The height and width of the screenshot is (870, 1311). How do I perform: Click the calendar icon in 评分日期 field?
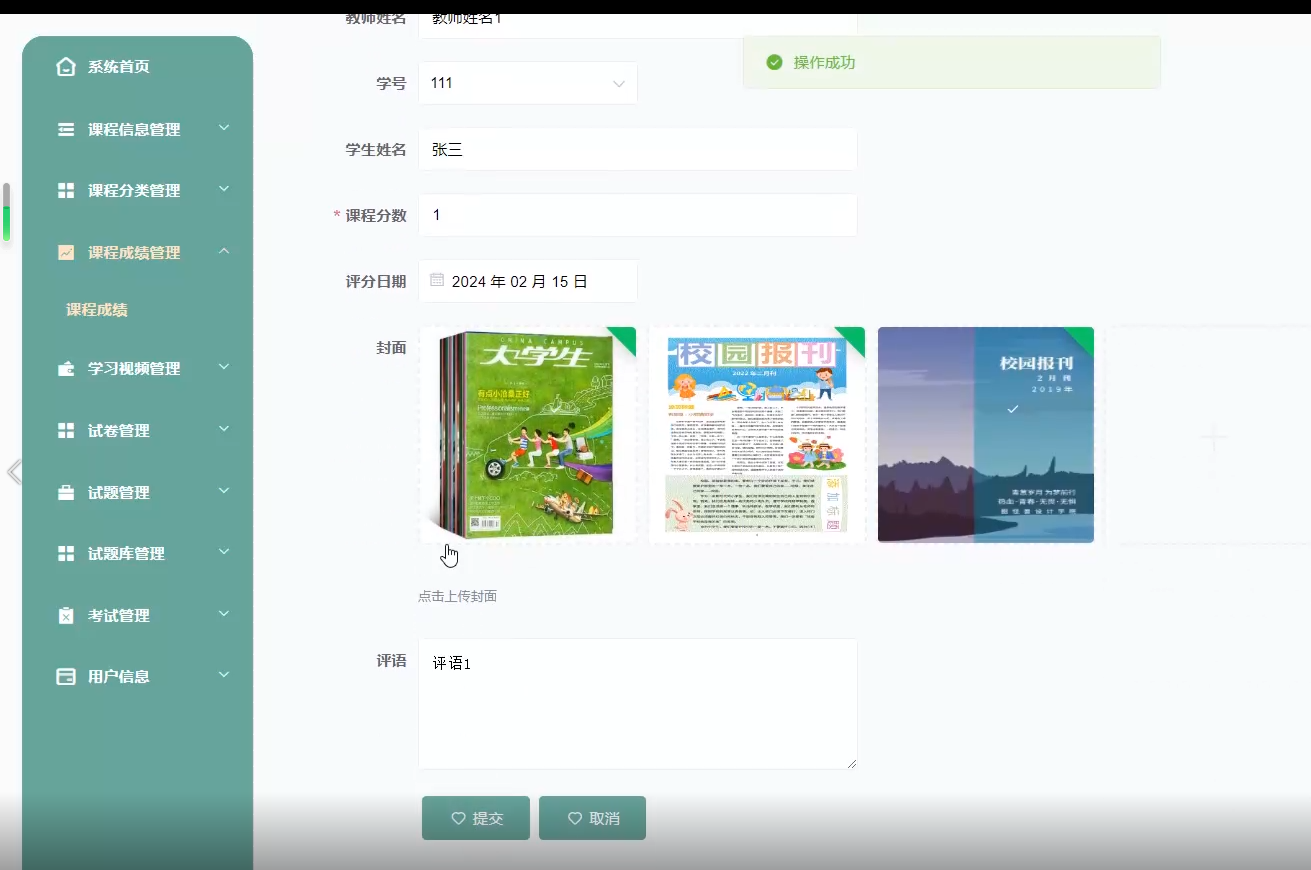coord(437,281)
